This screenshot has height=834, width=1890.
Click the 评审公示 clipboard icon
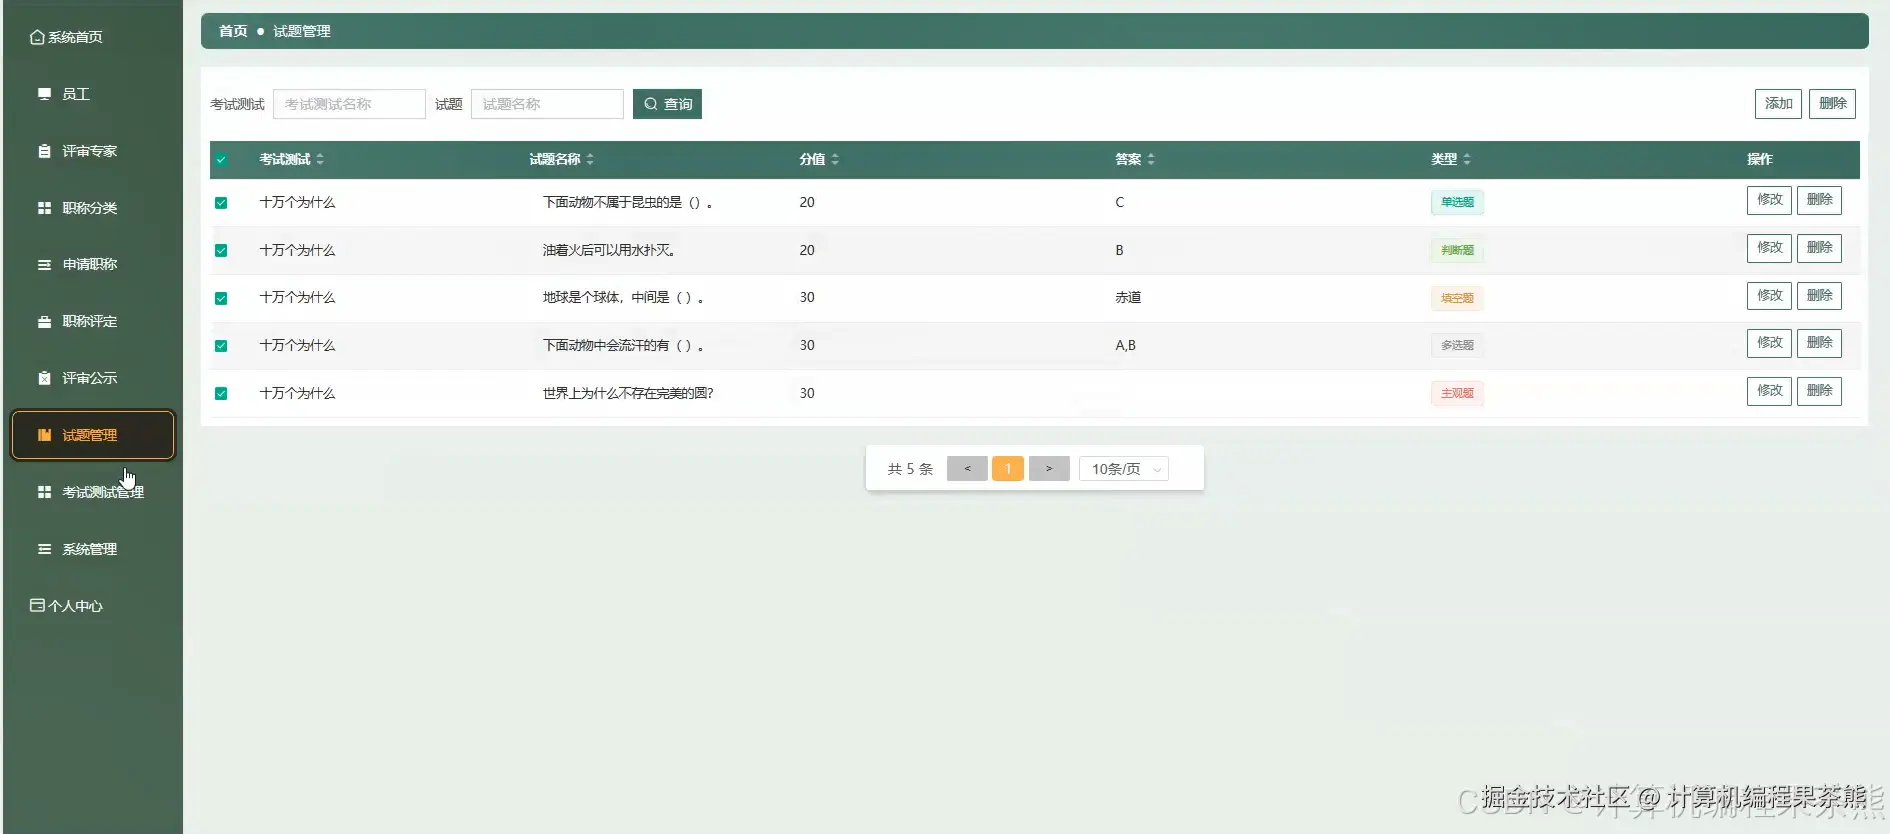[x=44, y=378]
